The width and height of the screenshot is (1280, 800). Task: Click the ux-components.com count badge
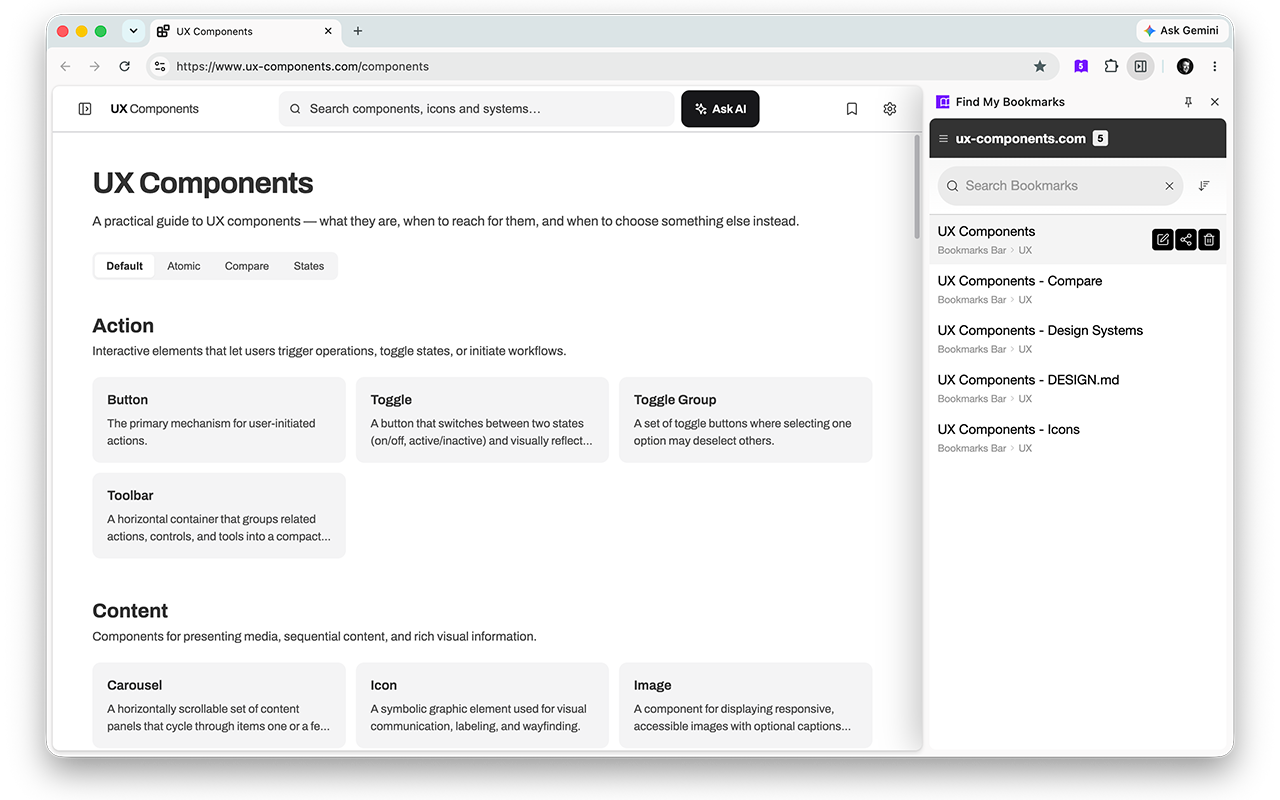pyautogui.click(x=1100, y=139)
